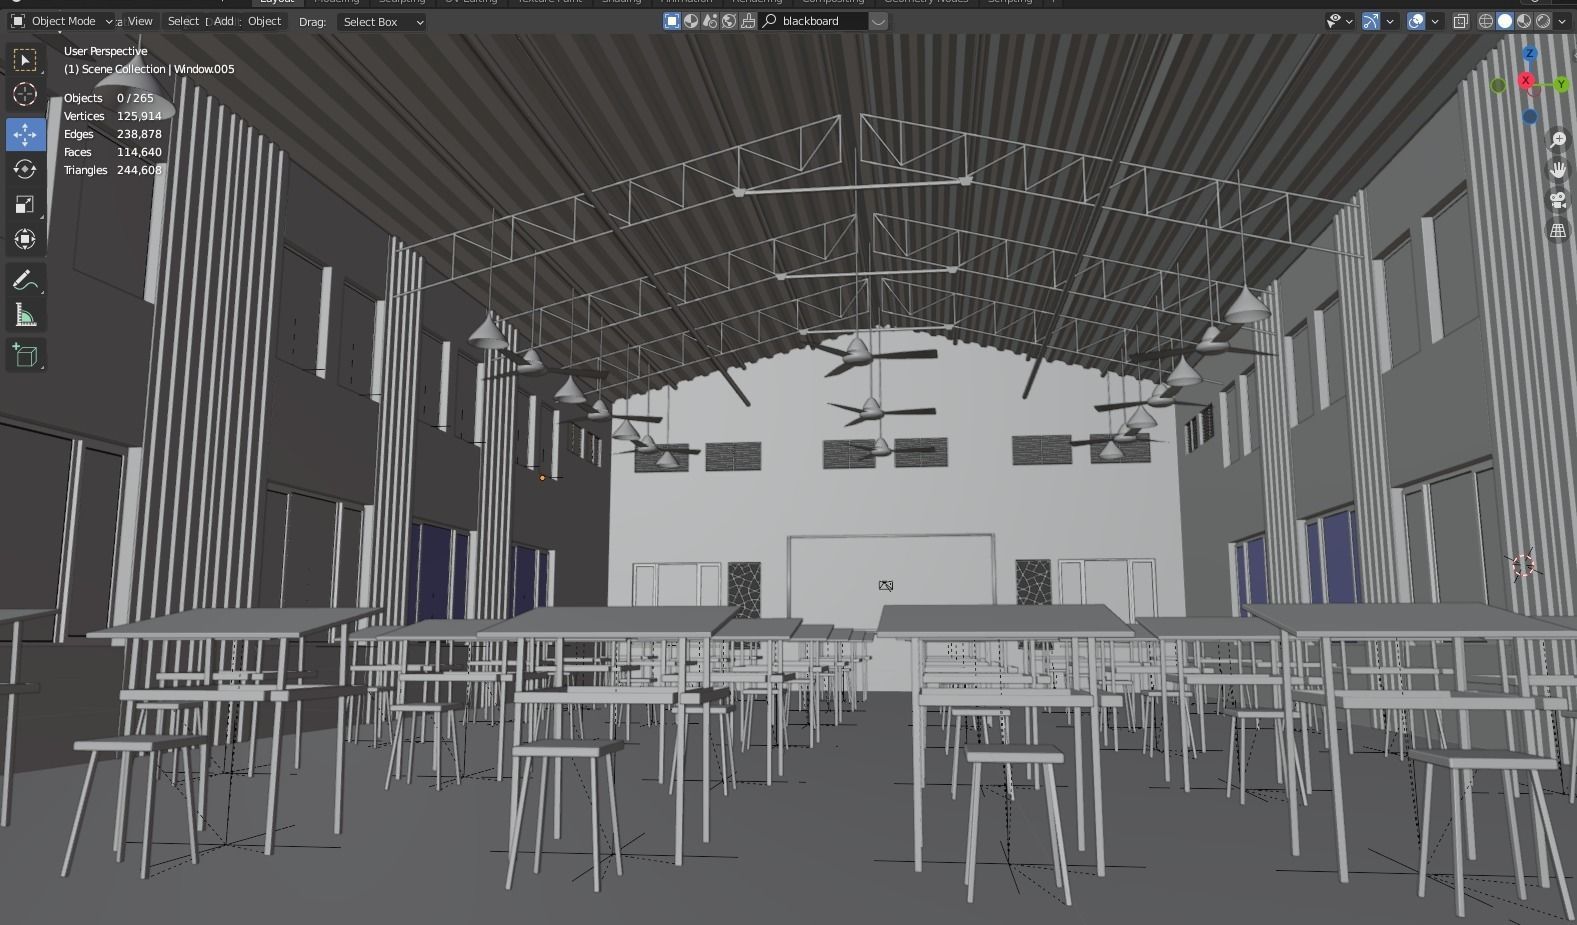This screenshot has width=1577, height=925.
Task: Choose the Measure ruler tool
Action: pyautogui.click(x=25, y=316)
